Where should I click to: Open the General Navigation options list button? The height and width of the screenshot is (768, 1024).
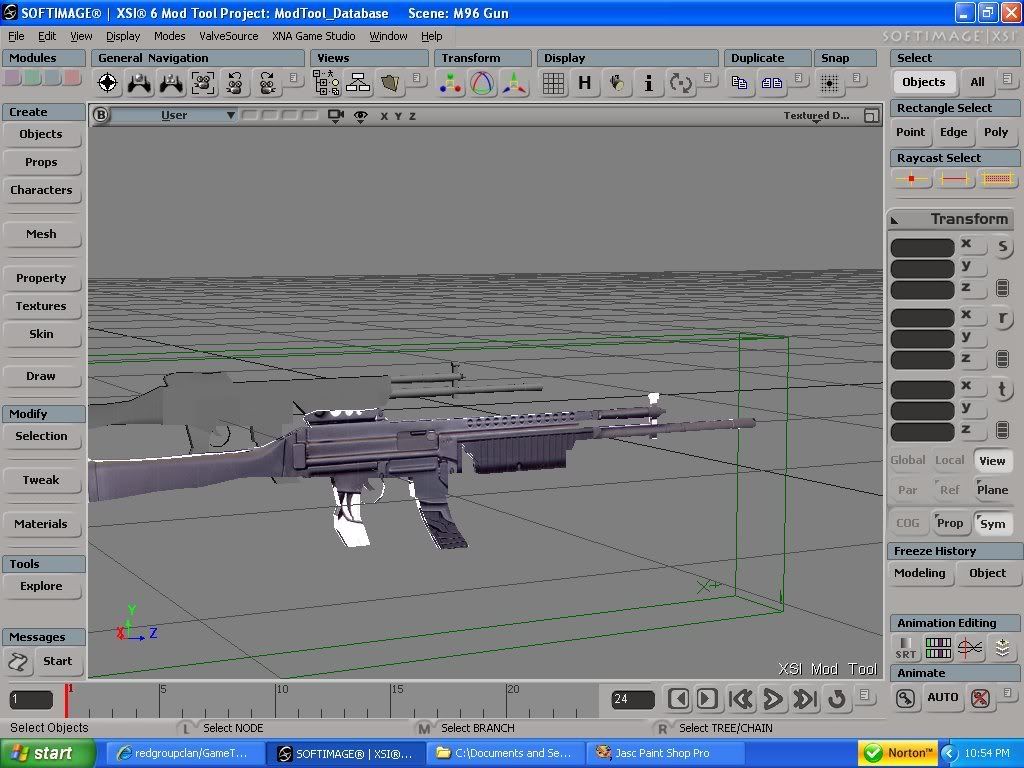click(294, 79)
